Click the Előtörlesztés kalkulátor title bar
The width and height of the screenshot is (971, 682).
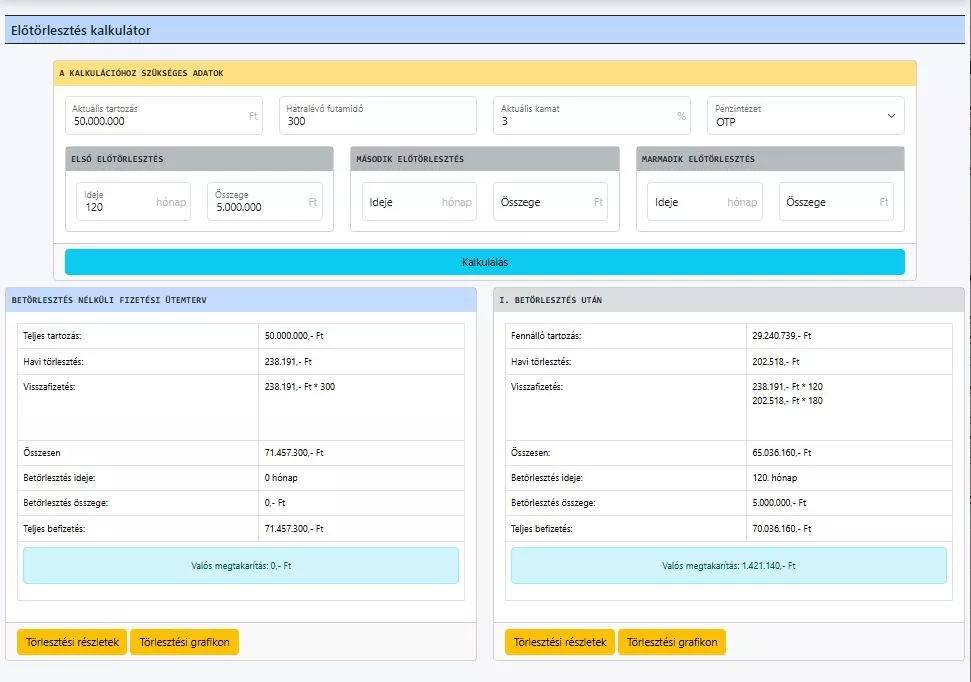tap(484, 31)
